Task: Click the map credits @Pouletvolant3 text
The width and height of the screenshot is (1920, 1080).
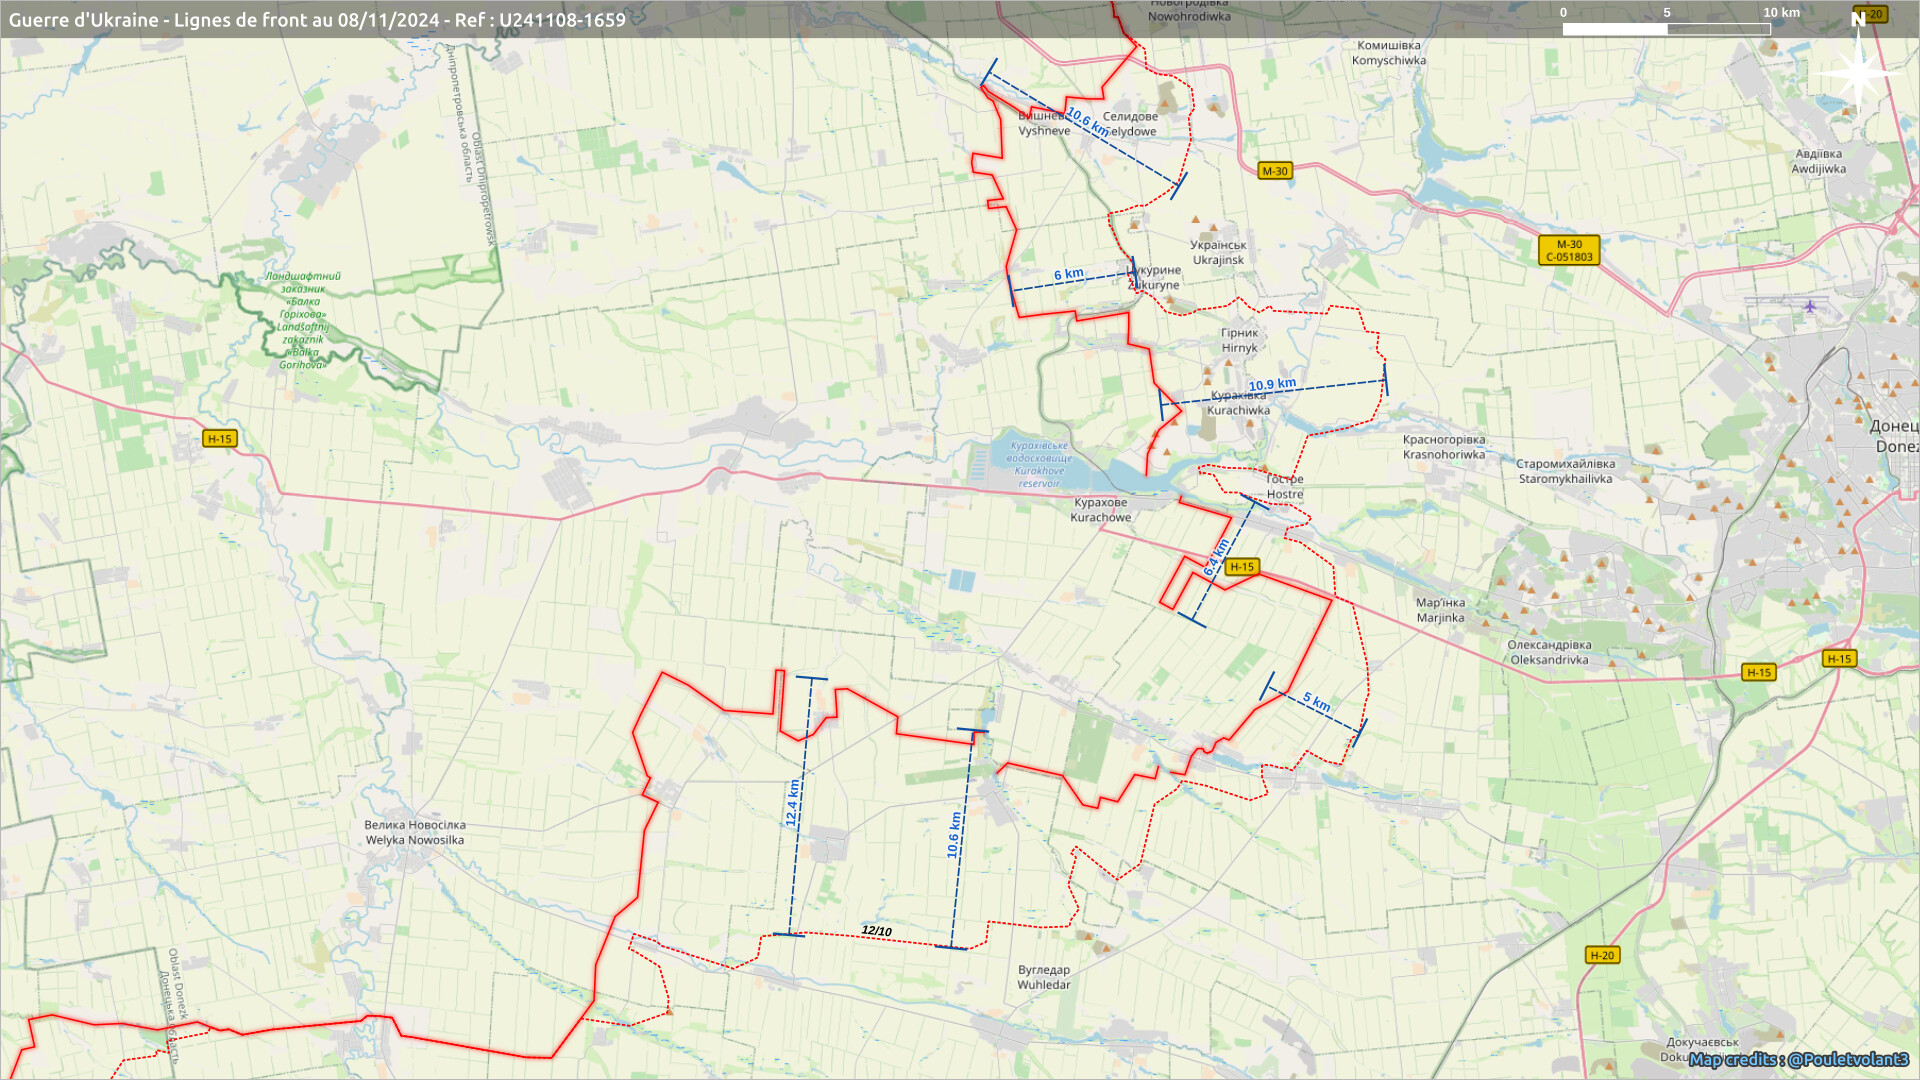Action: 1798,1059
